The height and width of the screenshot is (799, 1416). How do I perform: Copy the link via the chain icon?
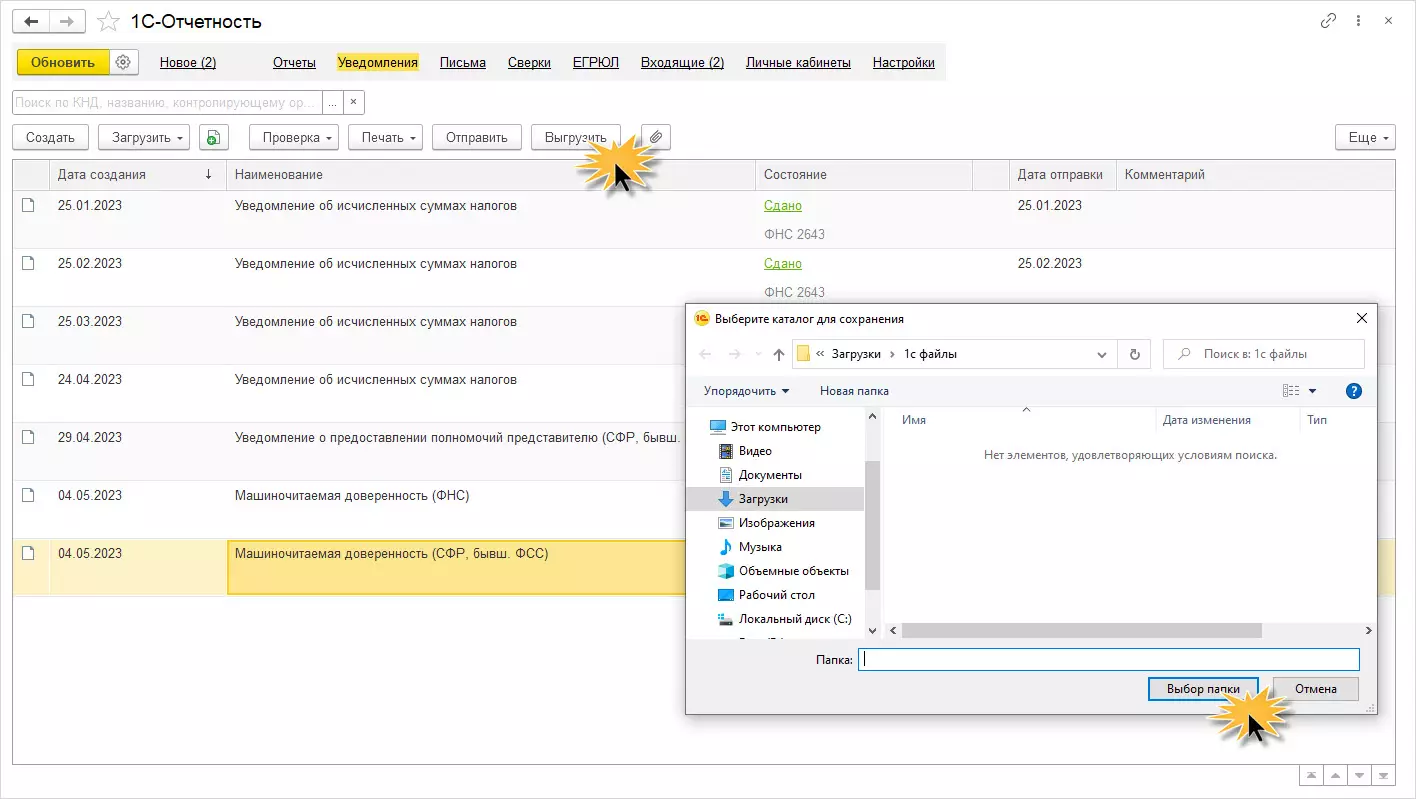[1329, 21]
